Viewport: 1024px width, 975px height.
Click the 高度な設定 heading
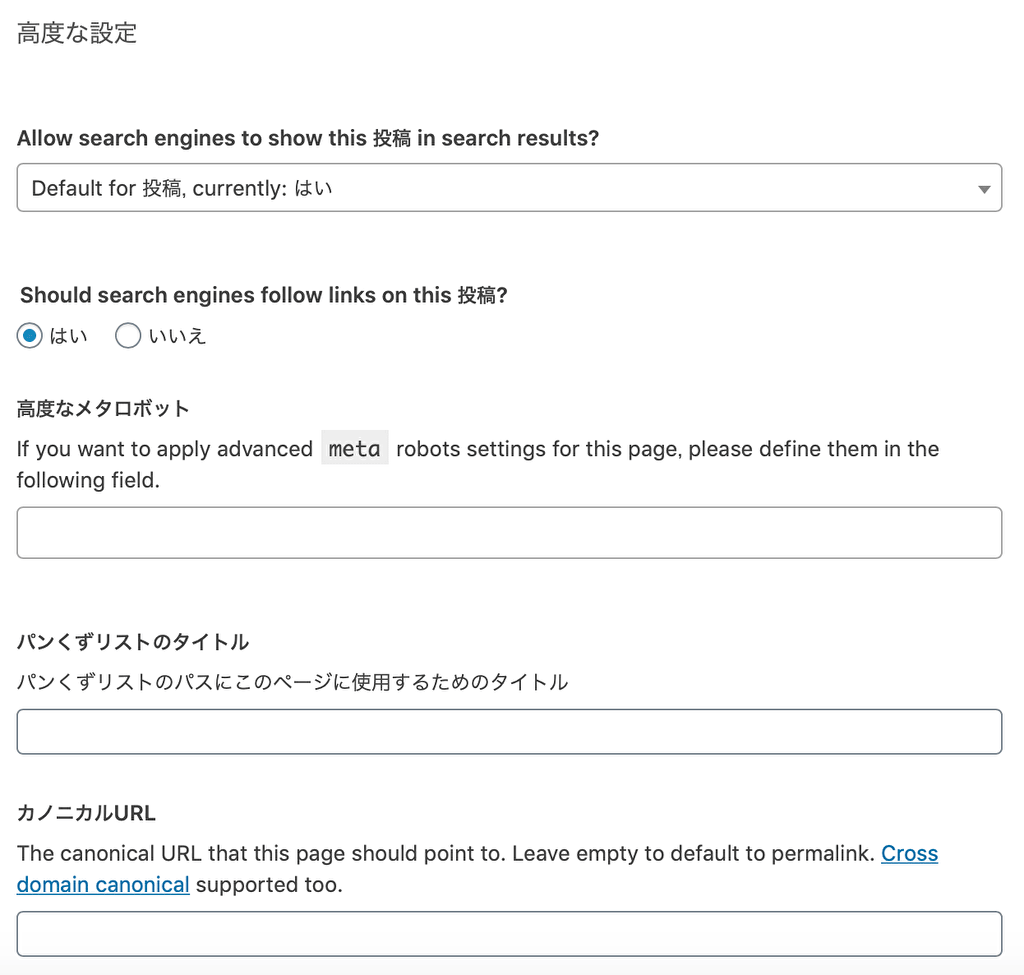click(76, 33)
